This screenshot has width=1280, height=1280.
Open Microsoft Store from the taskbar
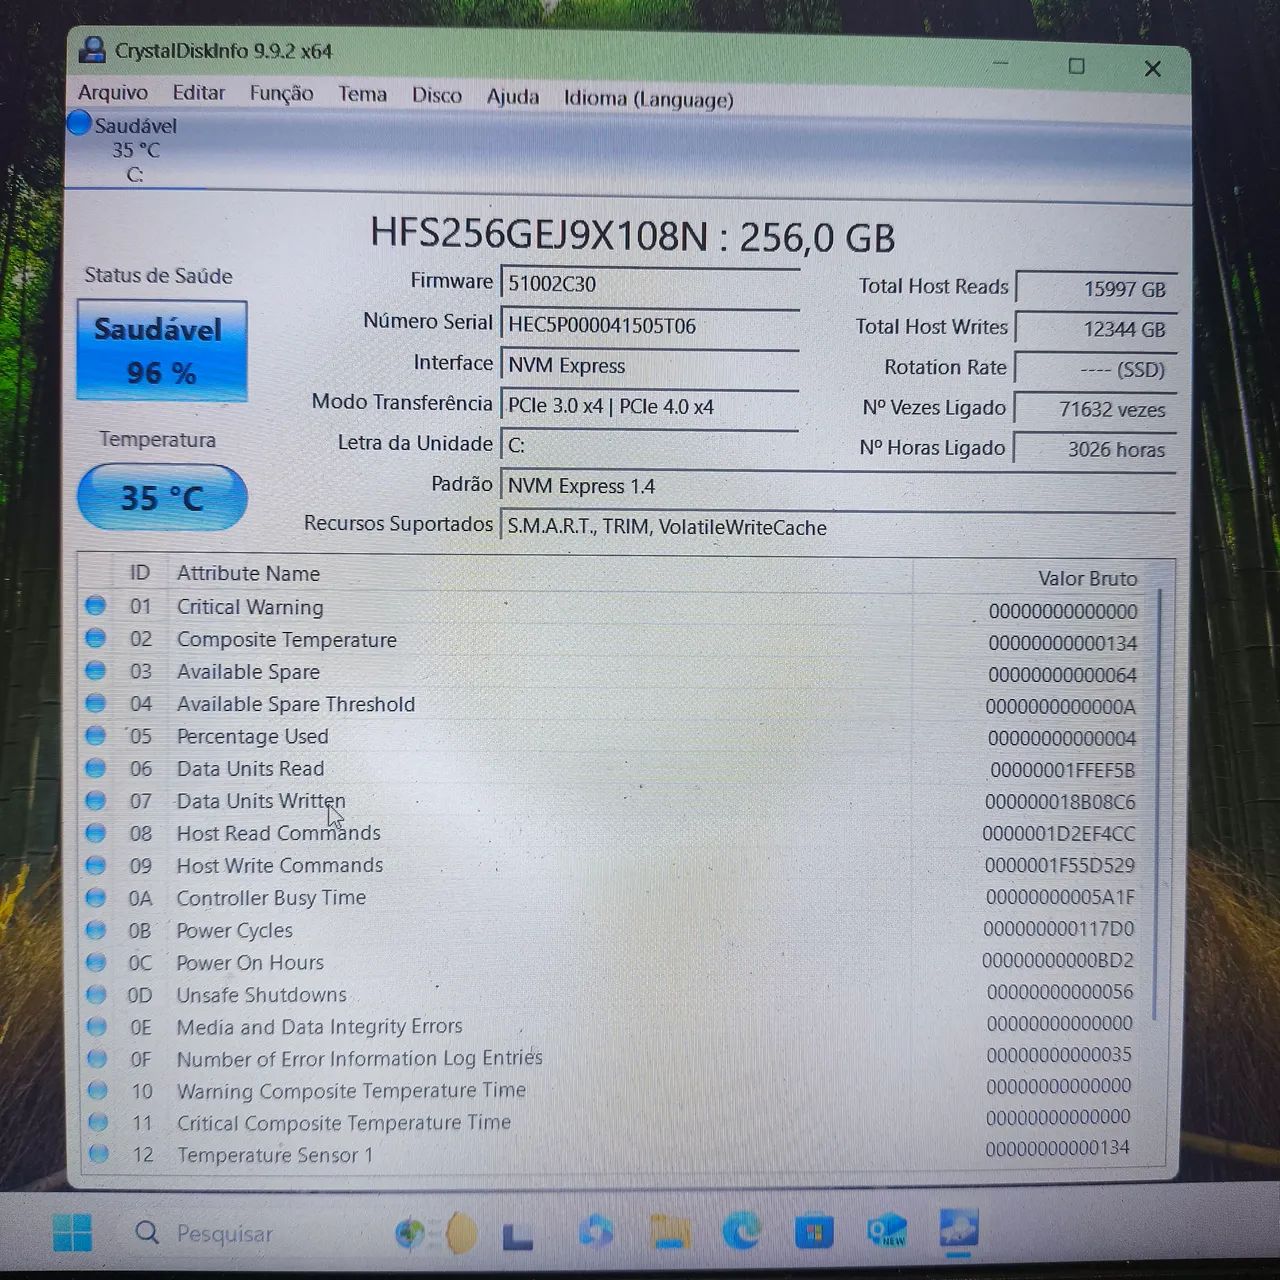[813, 1230]
